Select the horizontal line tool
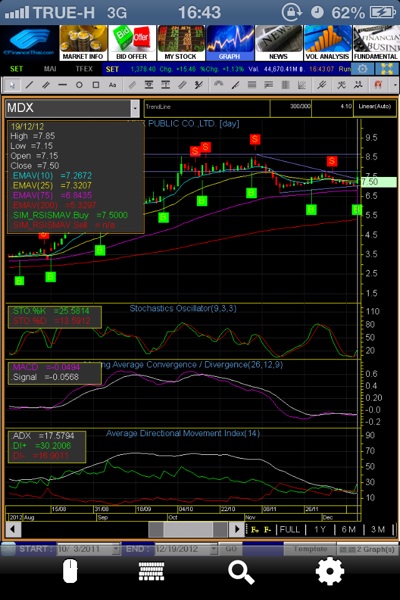 coord(62,85)
